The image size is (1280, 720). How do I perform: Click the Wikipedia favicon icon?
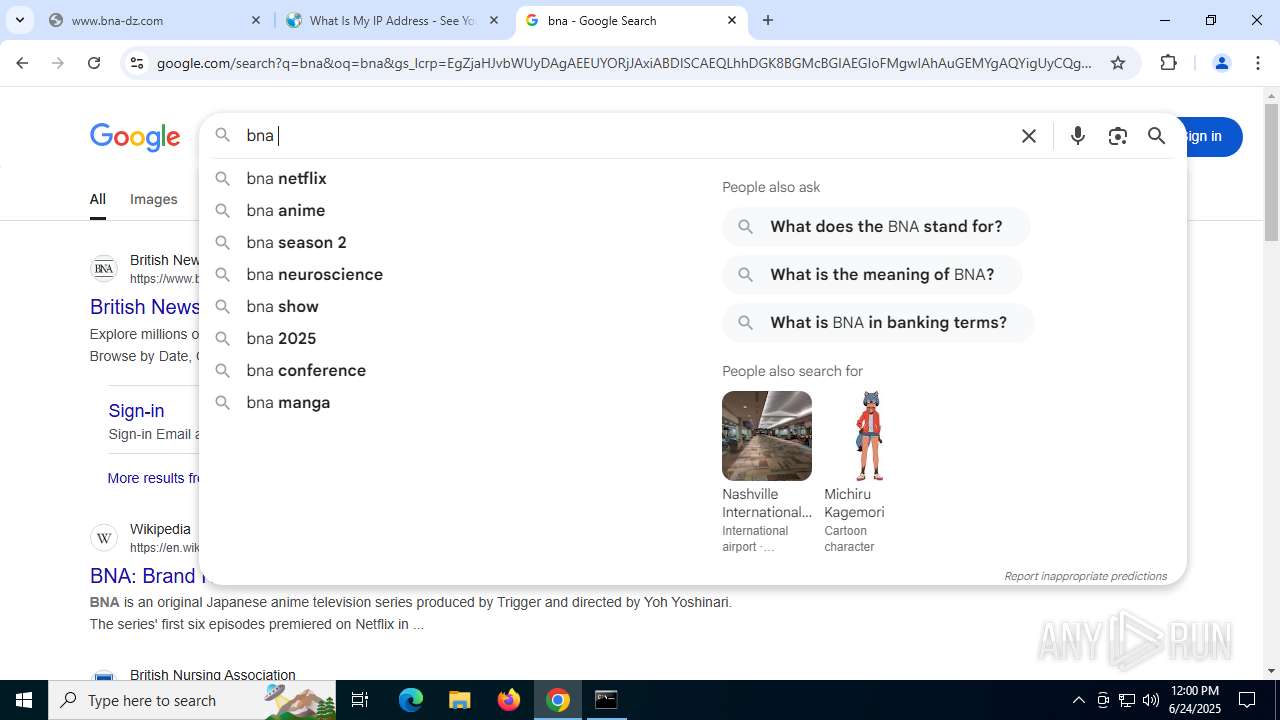coord(104,538)
